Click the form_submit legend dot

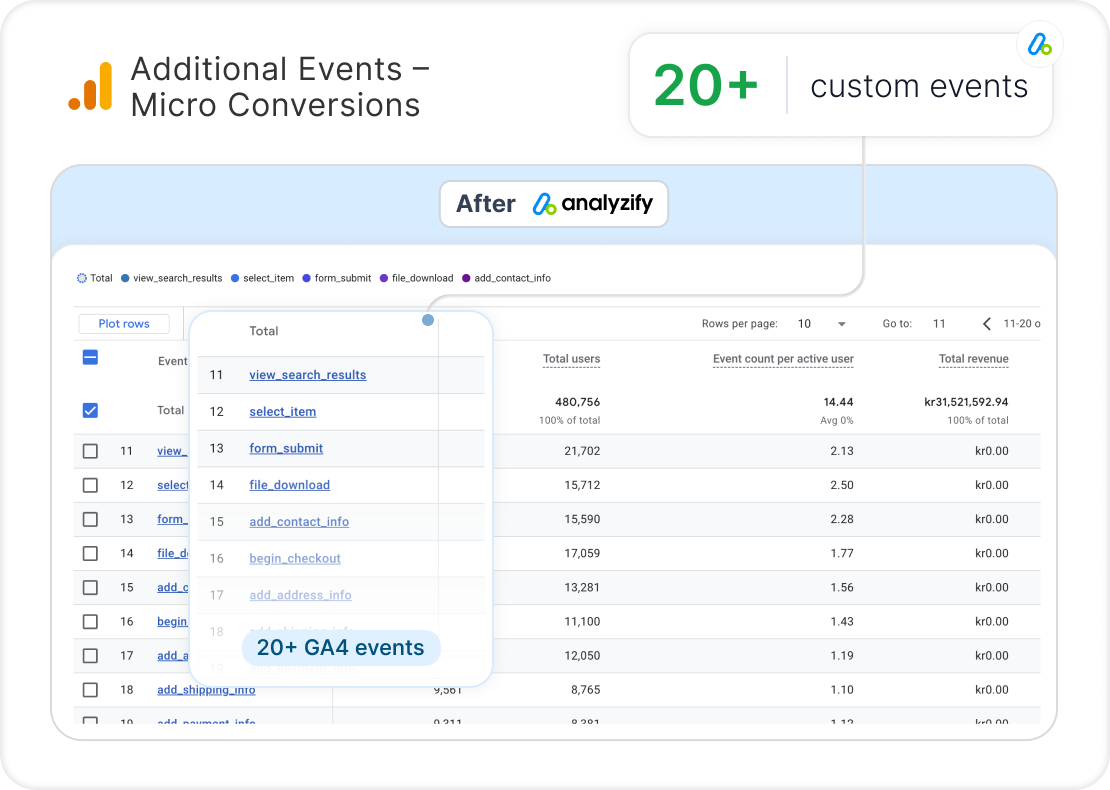(307, 278)
